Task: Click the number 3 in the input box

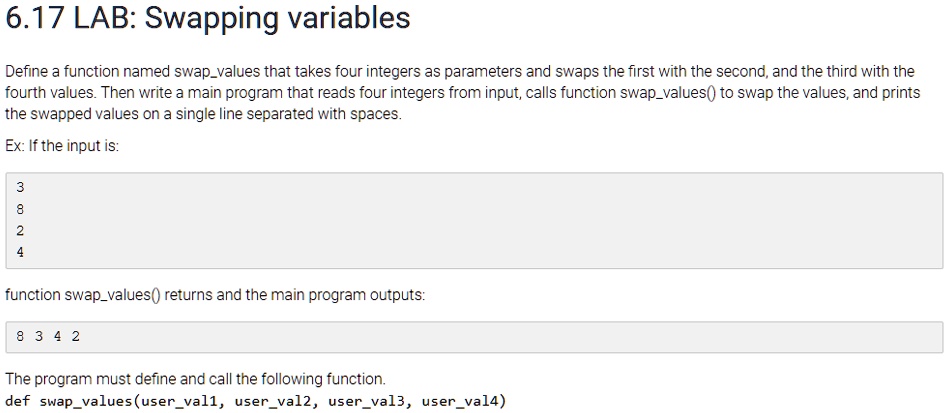Action: point(21,188)
